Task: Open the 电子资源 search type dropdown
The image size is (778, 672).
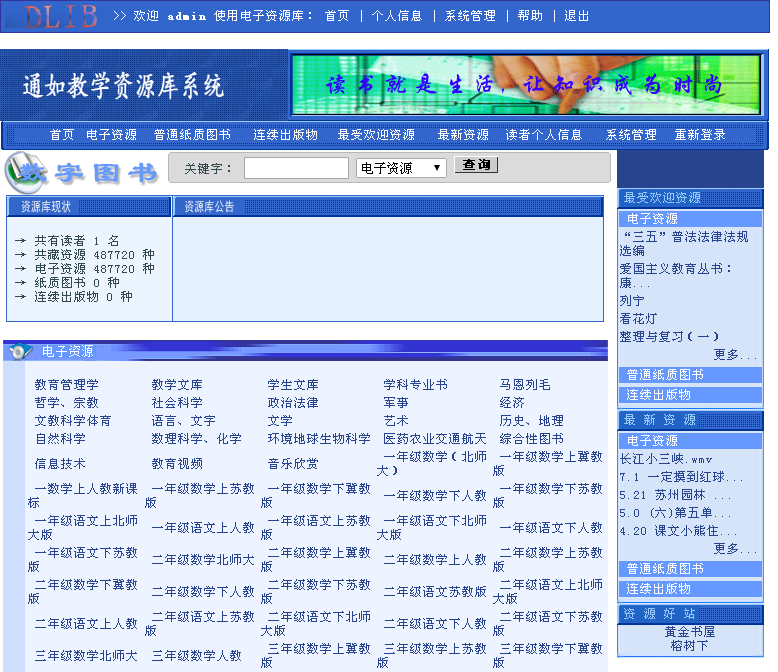Action: point(401,168)
